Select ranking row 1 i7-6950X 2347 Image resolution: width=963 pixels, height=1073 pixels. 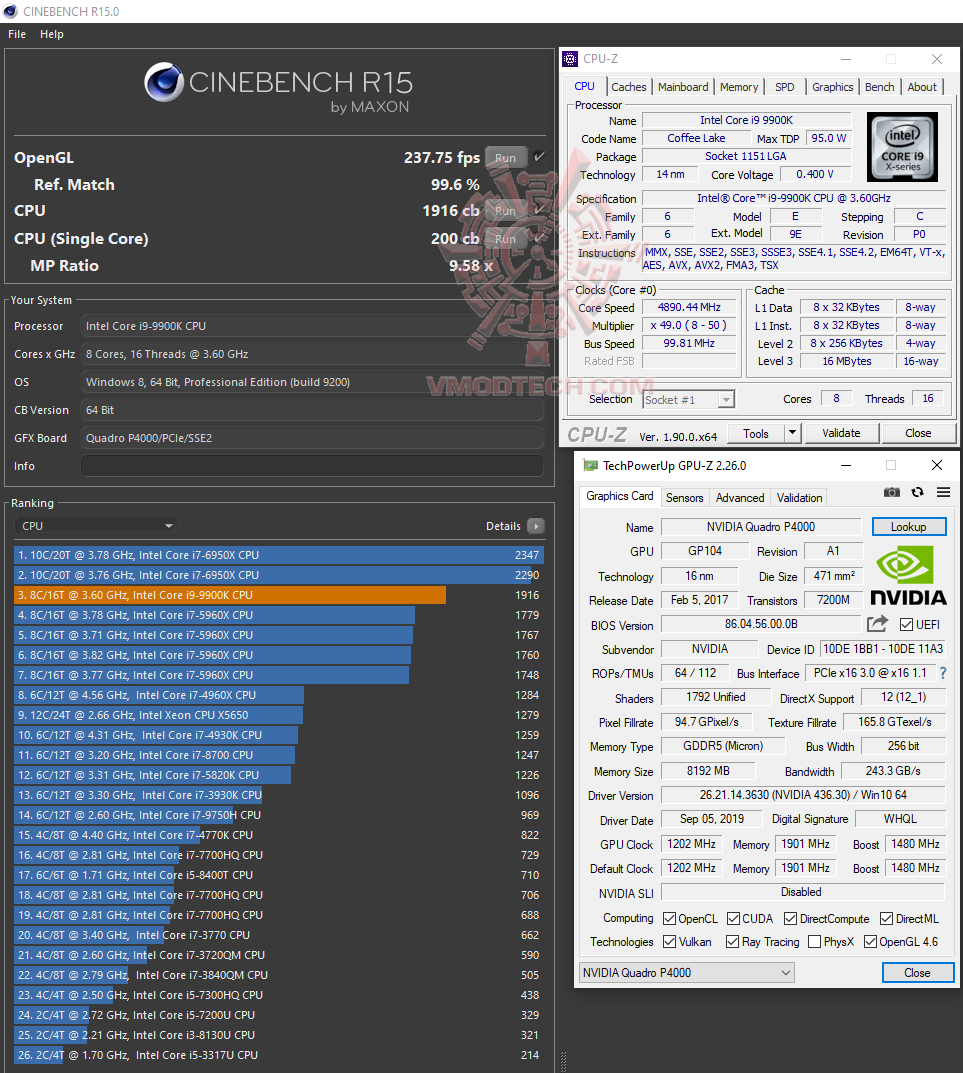279,555
